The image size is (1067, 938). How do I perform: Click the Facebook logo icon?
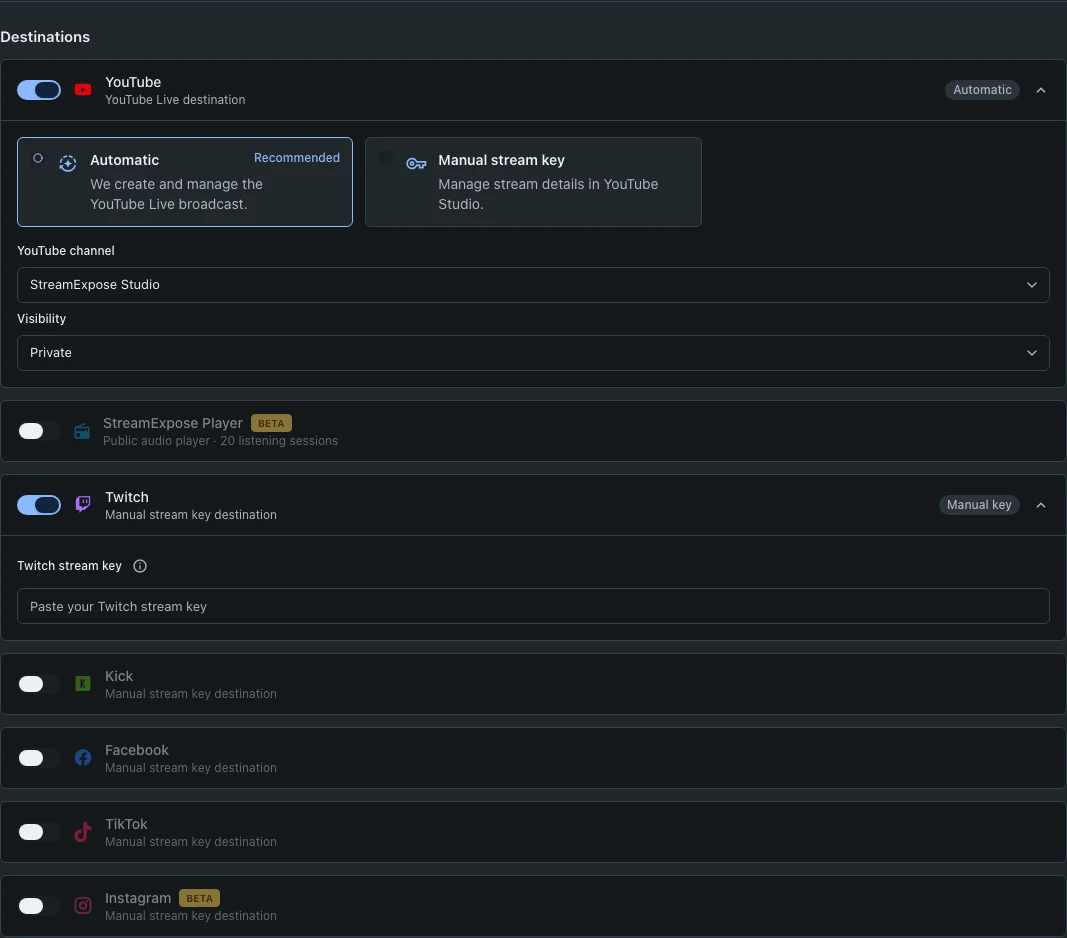pyautogui.click(x=83, y=758)
